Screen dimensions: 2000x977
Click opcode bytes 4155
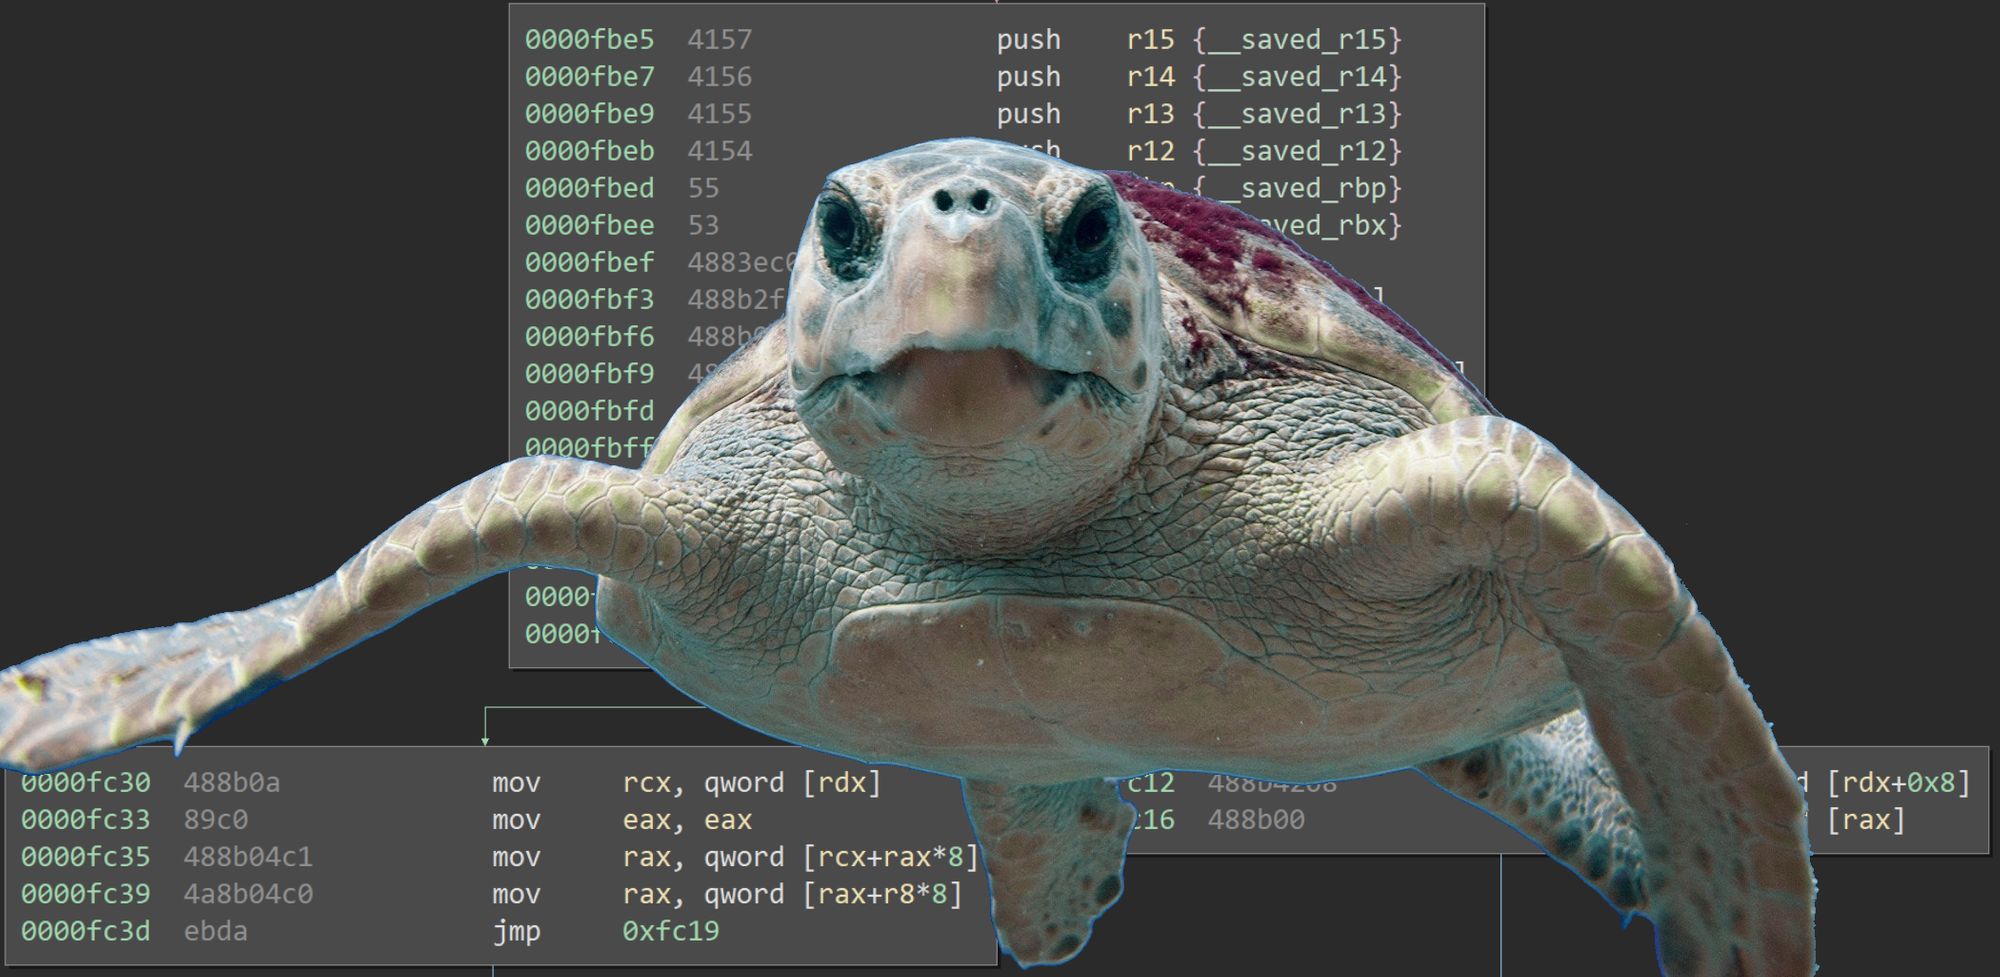point(719,114)
